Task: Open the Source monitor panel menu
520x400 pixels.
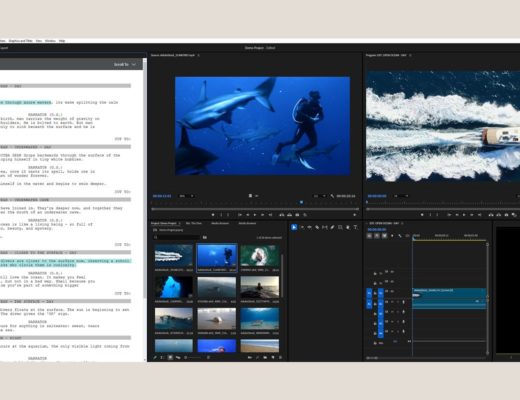Action: (x=198, y=55)
